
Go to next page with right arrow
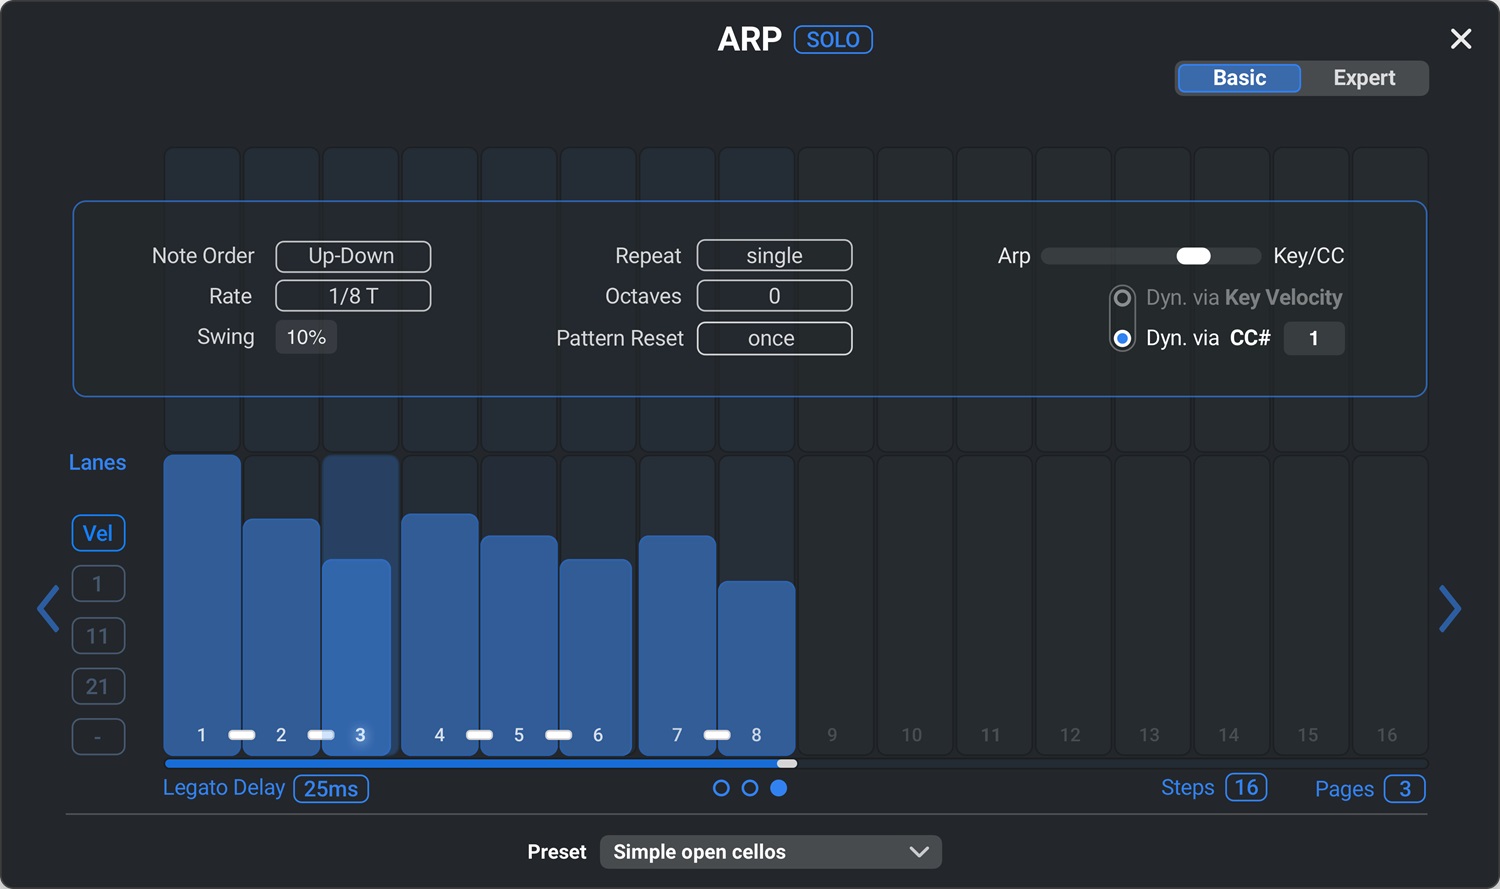(x=1450, y=609)
